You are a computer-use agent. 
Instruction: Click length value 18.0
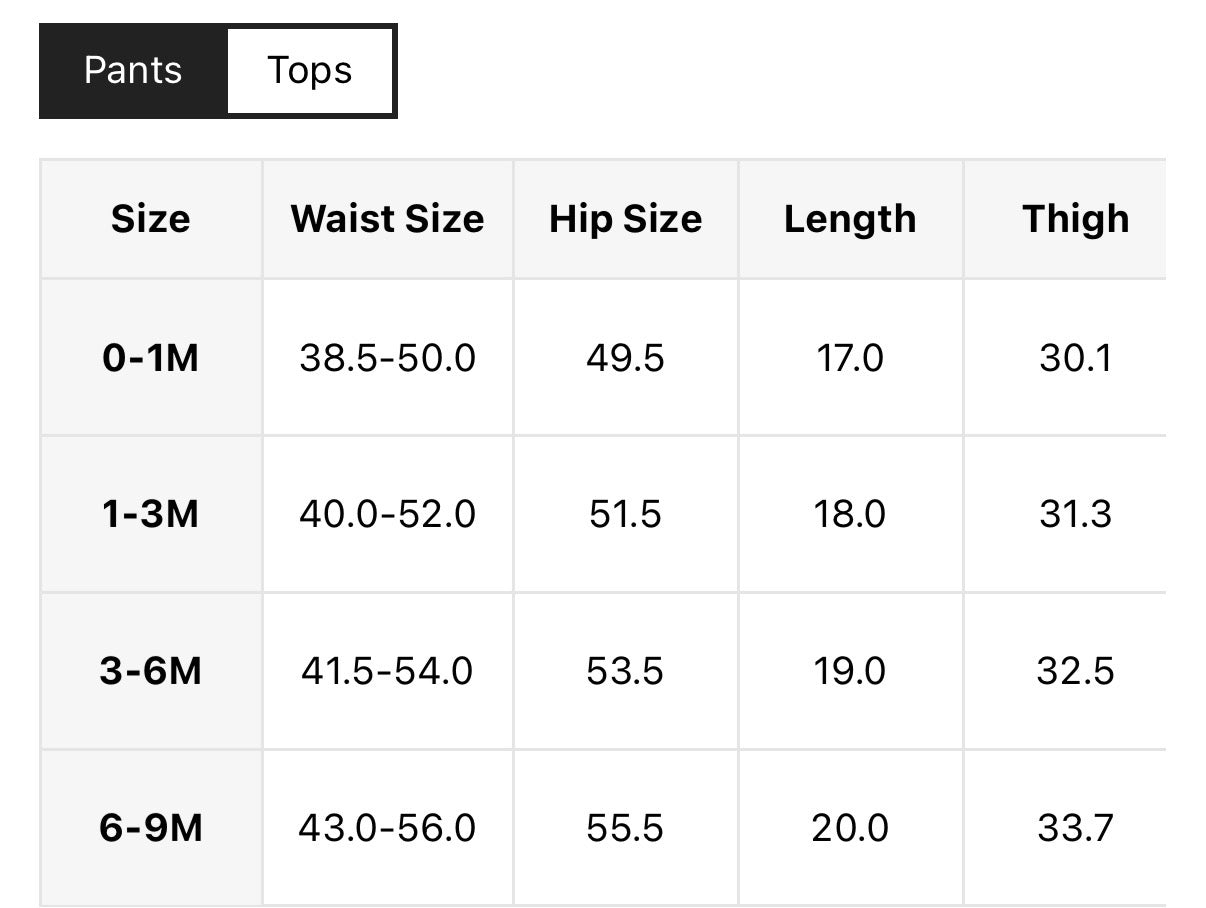click(x=850, y=514)
